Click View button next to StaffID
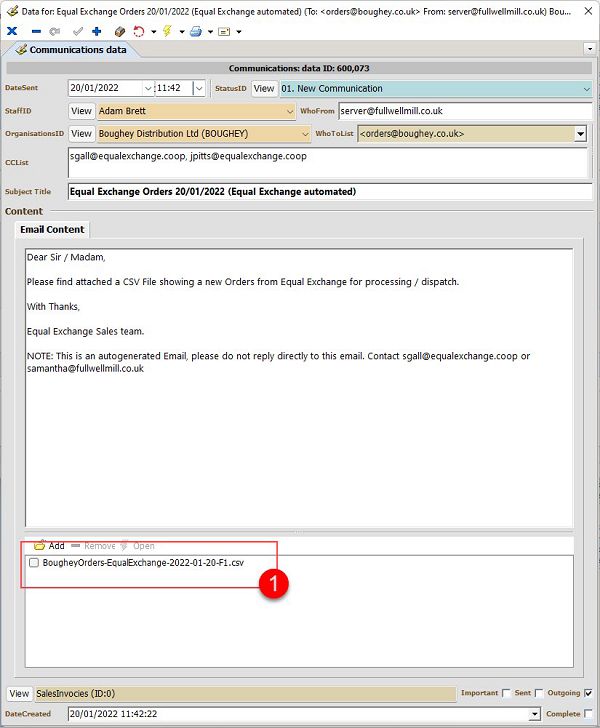The image size is (600, 728). tap(81, 111)
